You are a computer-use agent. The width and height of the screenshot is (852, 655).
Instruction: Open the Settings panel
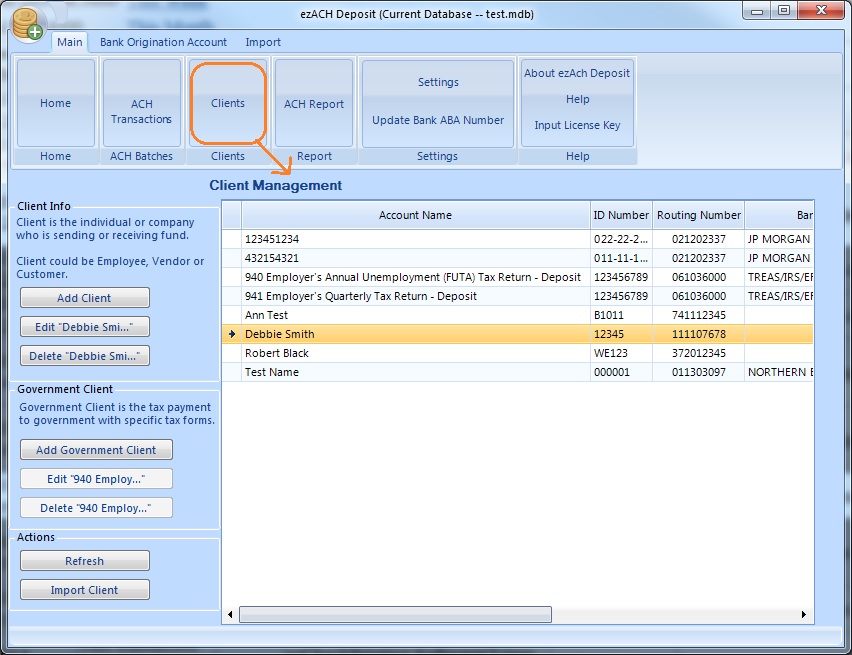point(437,83)
